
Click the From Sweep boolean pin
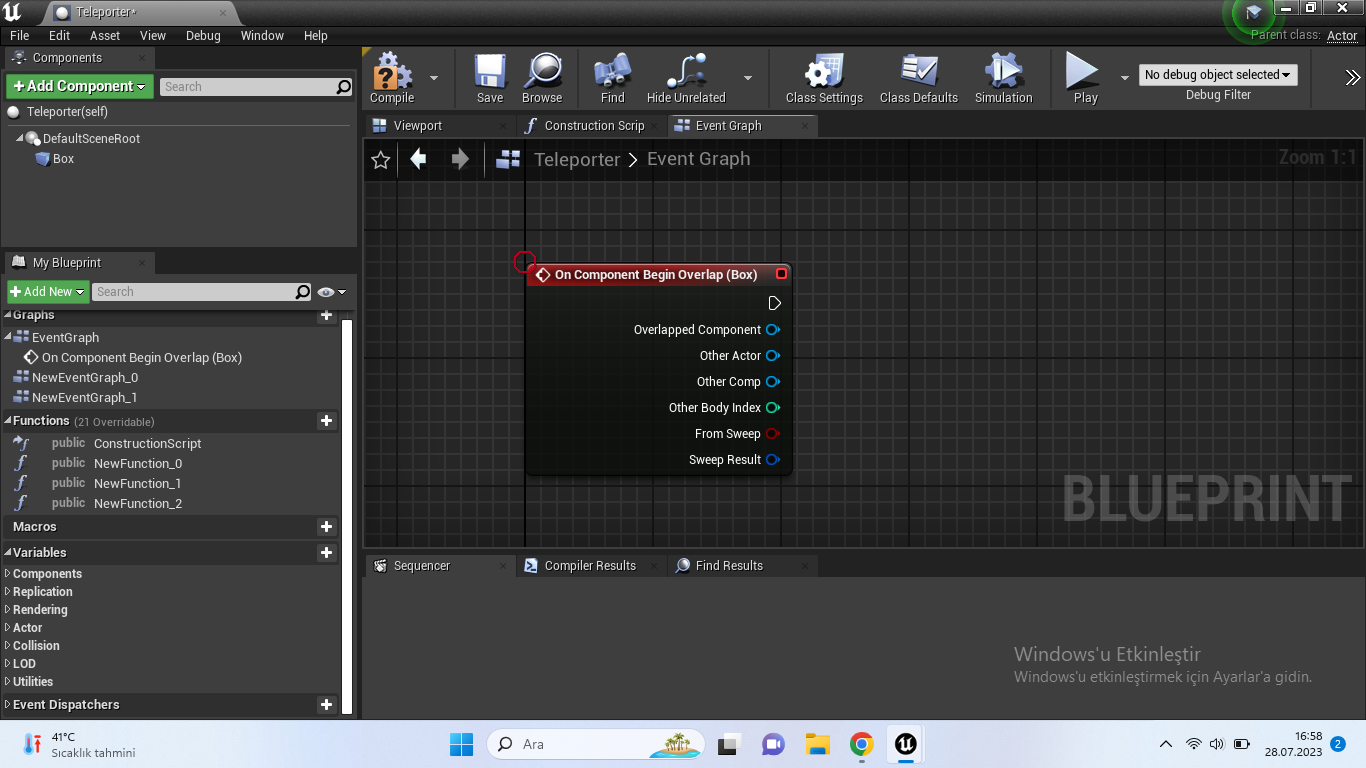point(773,434)
